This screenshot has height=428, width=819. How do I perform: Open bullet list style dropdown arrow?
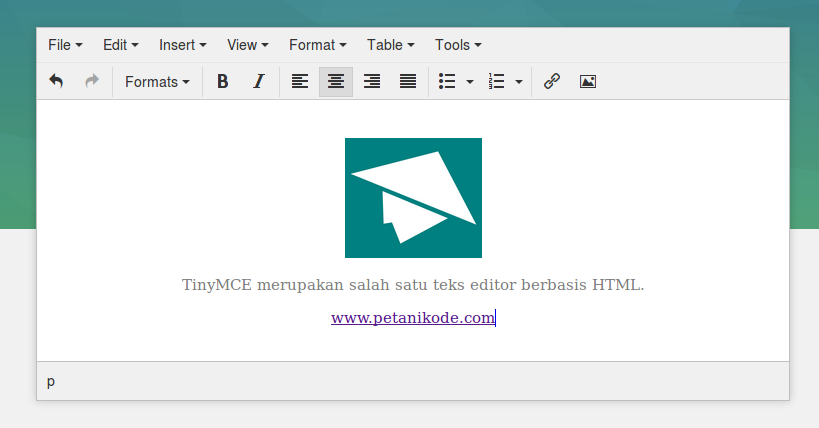470,82
